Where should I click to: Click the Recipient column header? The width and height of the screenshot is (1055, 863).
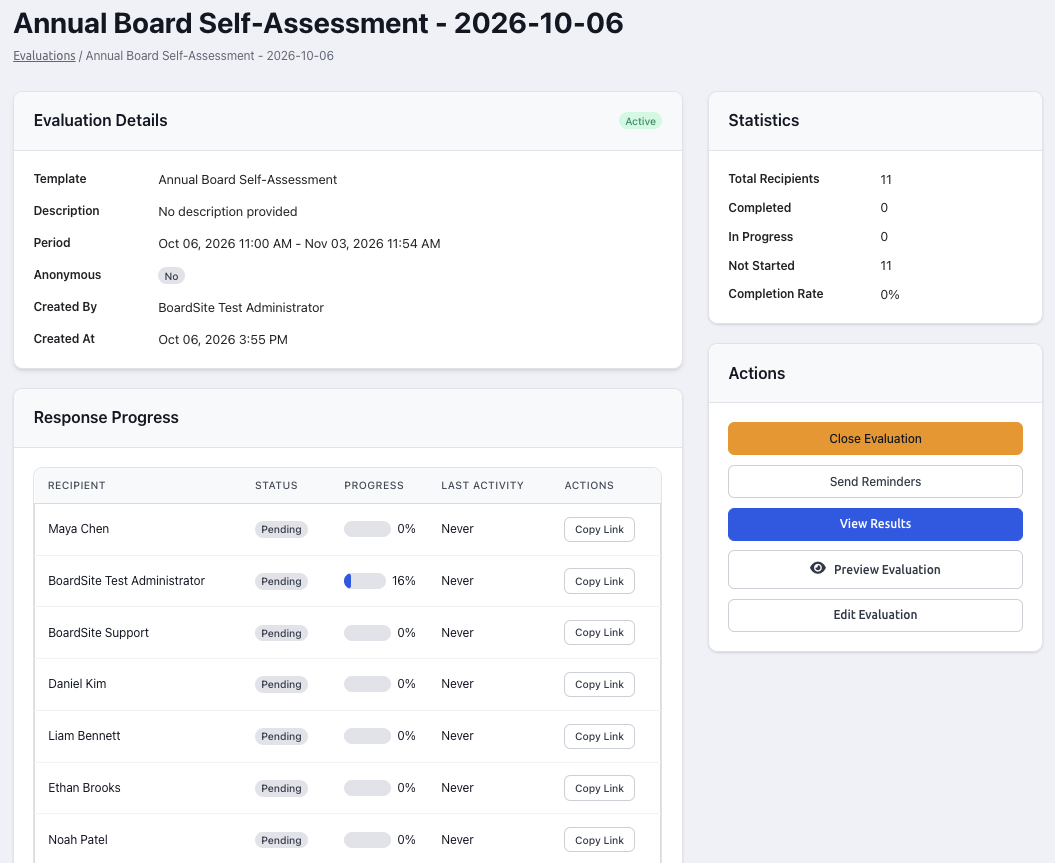point(77,486)
